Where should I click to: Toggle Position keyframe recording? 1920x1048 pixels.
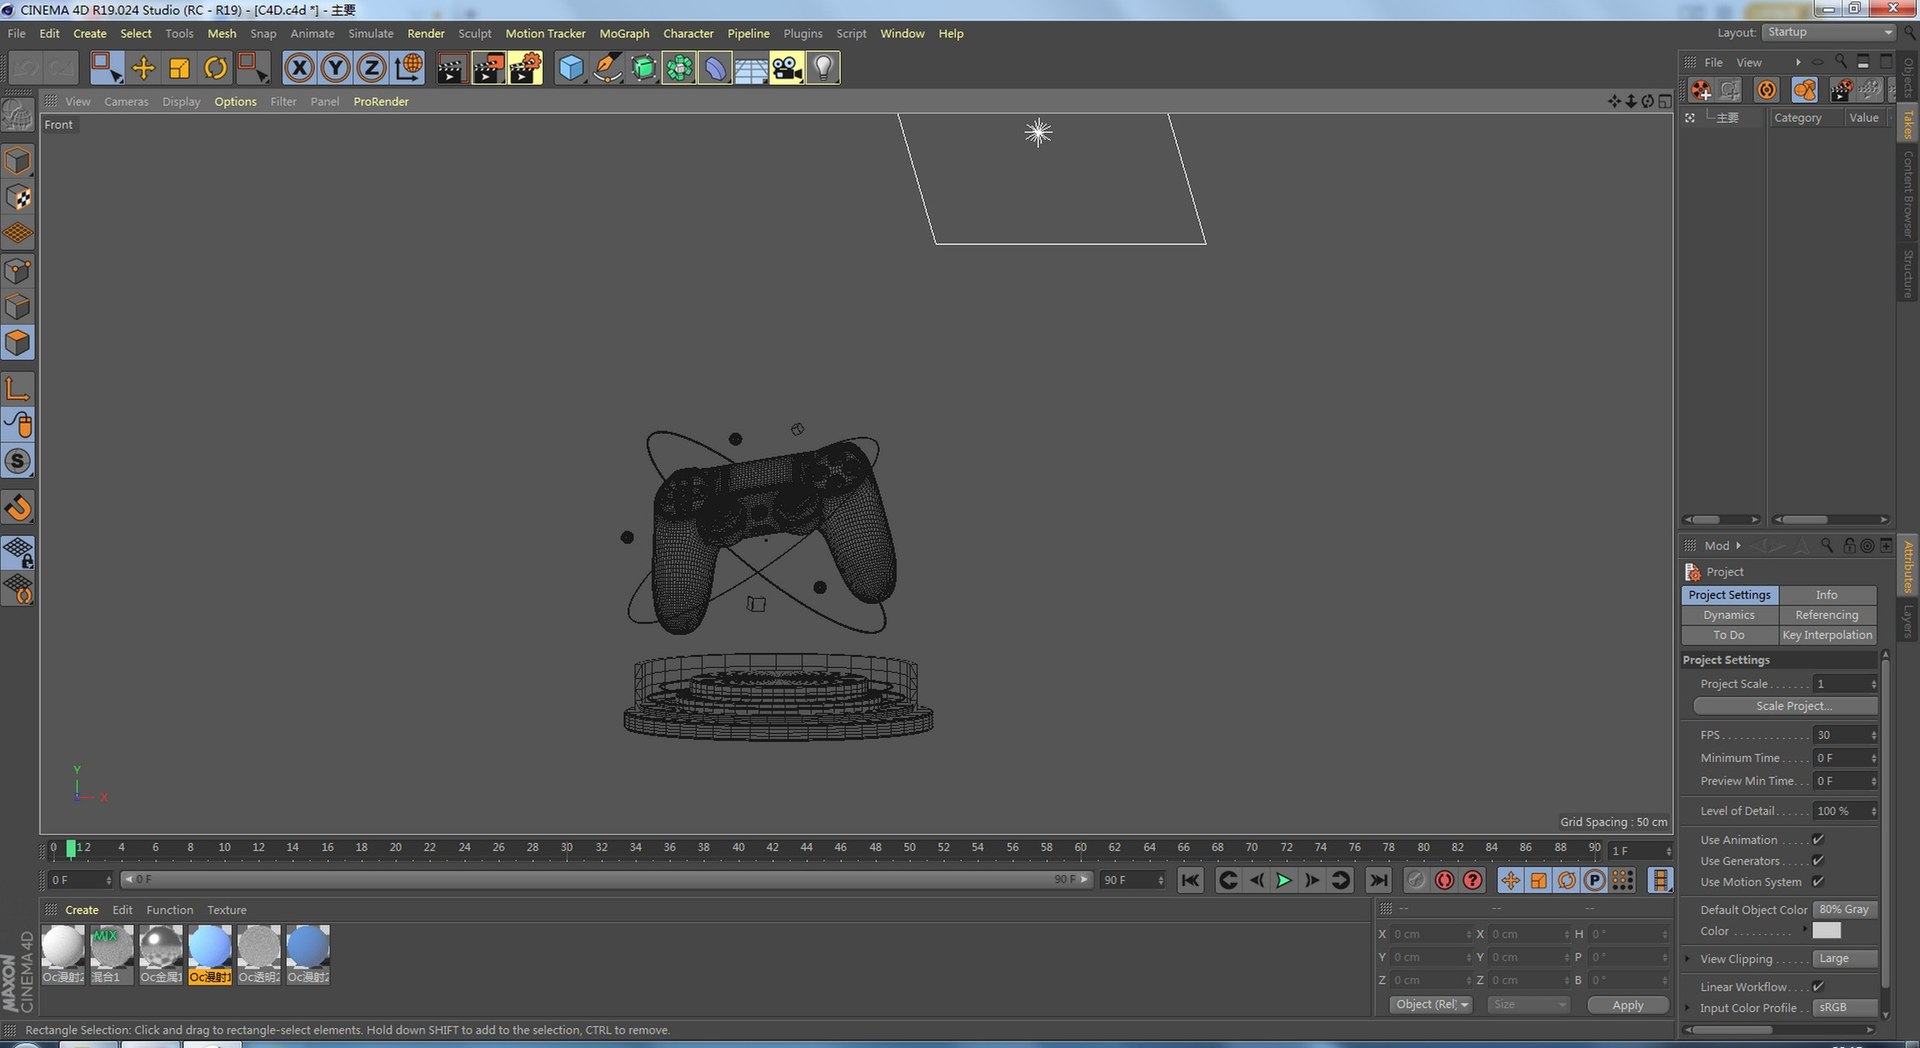(x=1510, y=880)
